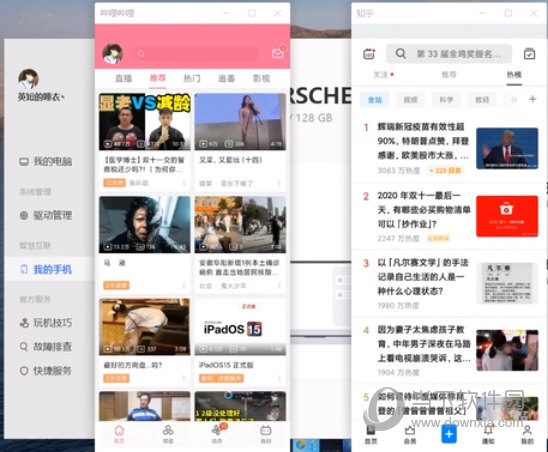Click the Zhihu search magnifier icon
This screenshot has height=452, width=548.
401,53
